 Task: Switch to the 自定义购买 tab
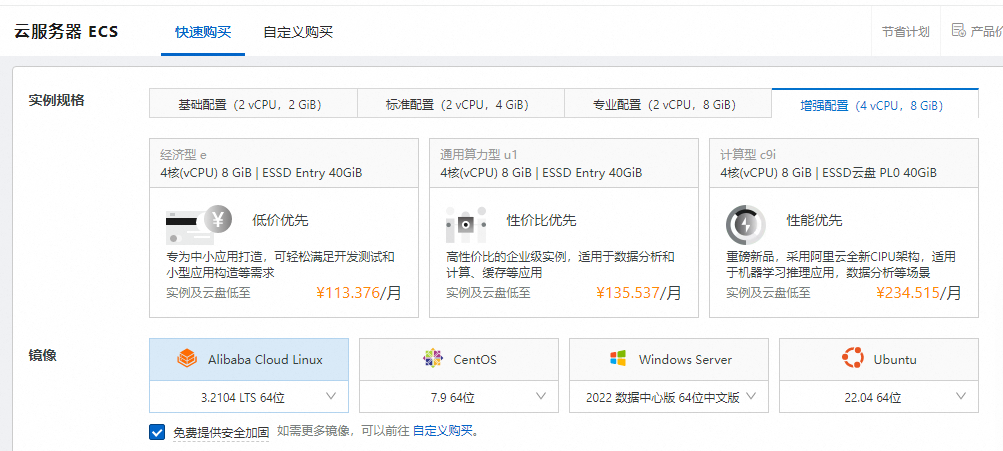[298, 32]
